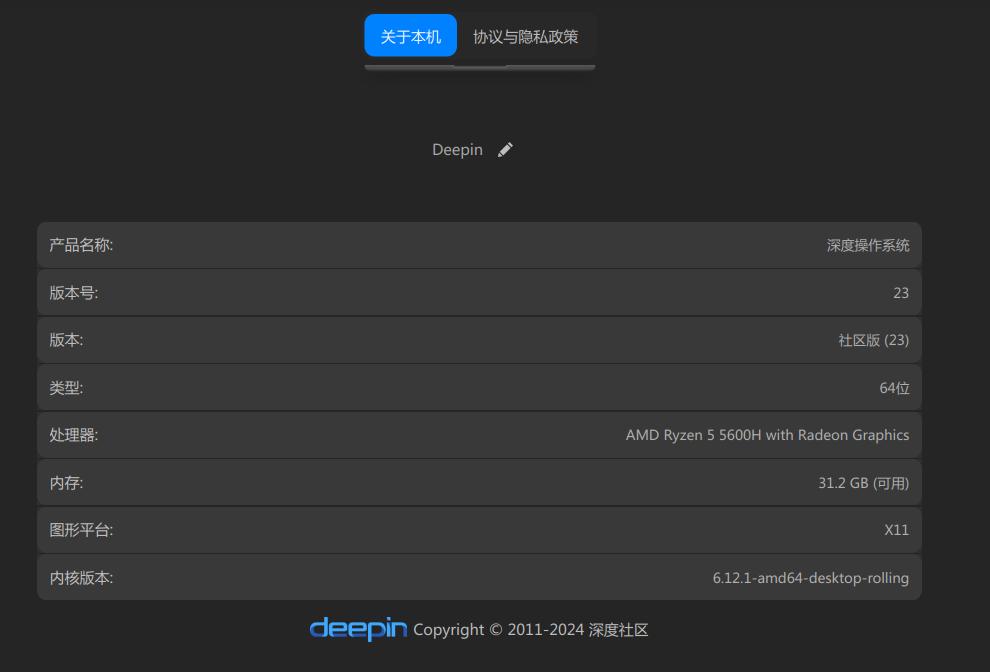The image size is (990, 672).
Task: Select the computer name text Deepin
Action: coord(457,150)
